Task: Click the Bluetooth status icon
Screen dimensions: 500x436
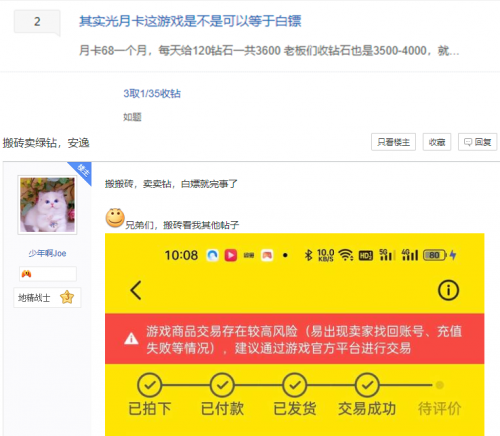Action: (308, 255)
